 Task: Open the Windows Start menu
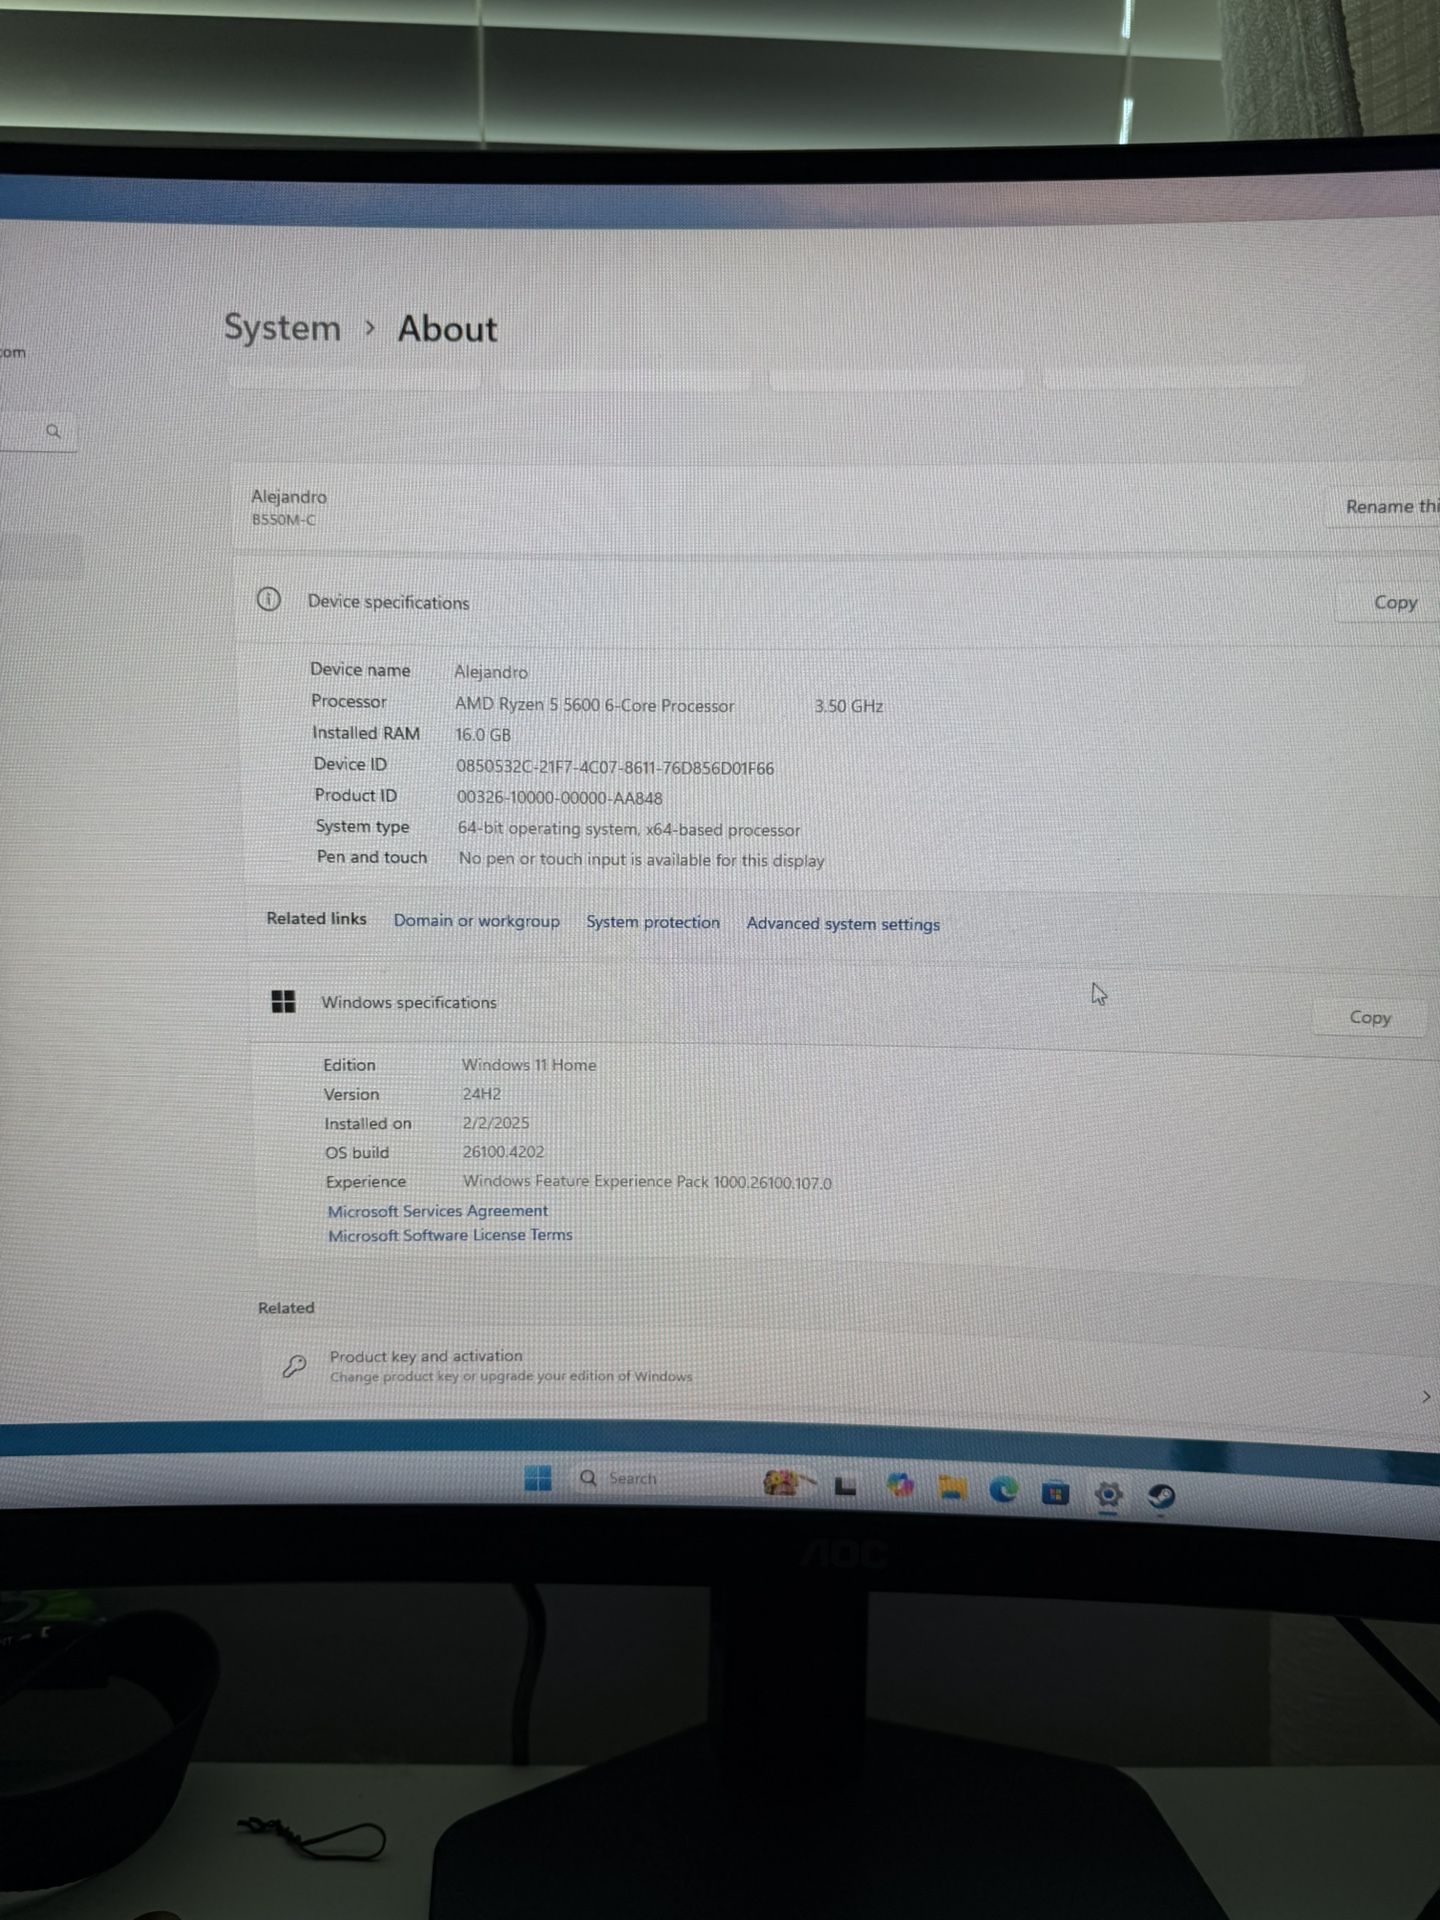[x=538, y=1478]
